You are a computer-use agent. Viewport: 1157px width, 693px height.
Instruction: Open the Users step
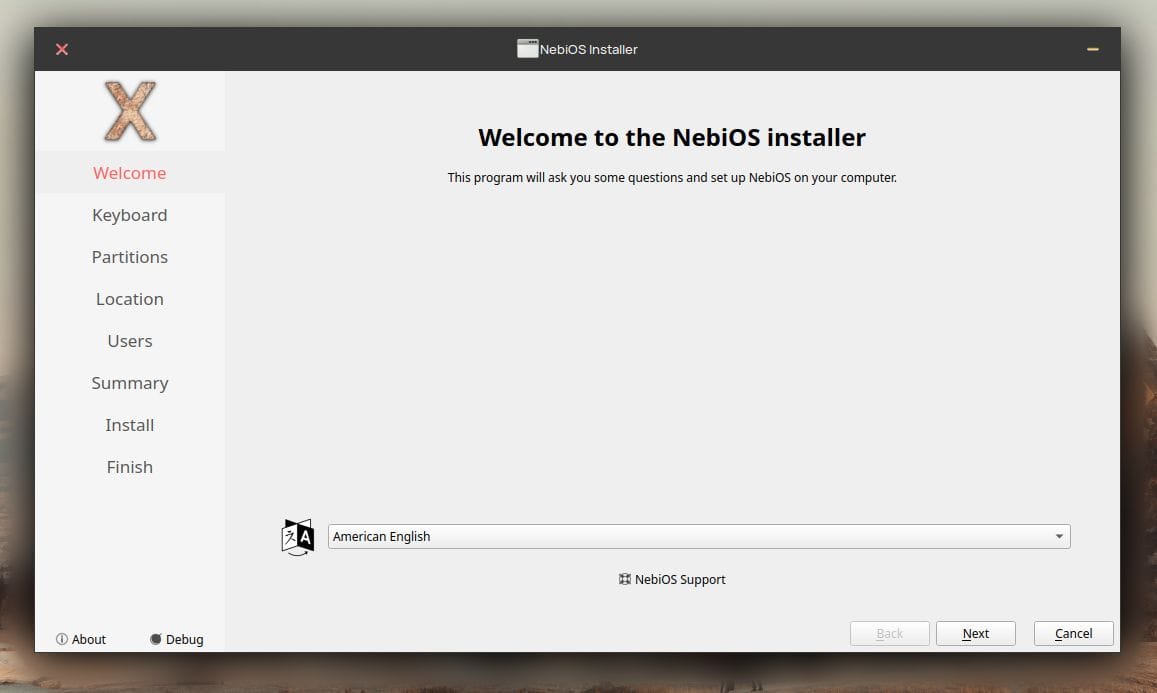130,341
